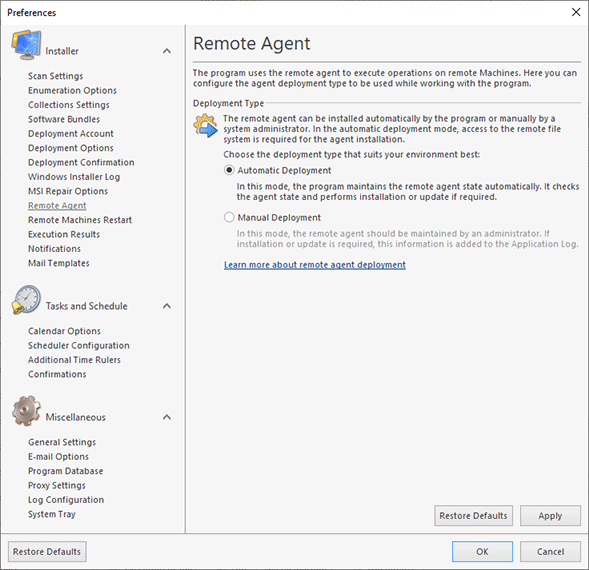Image resolution: width=589 pixels, height=570 pixels.
Task: Click the Installer monitor icon
Action: point(26,45)
